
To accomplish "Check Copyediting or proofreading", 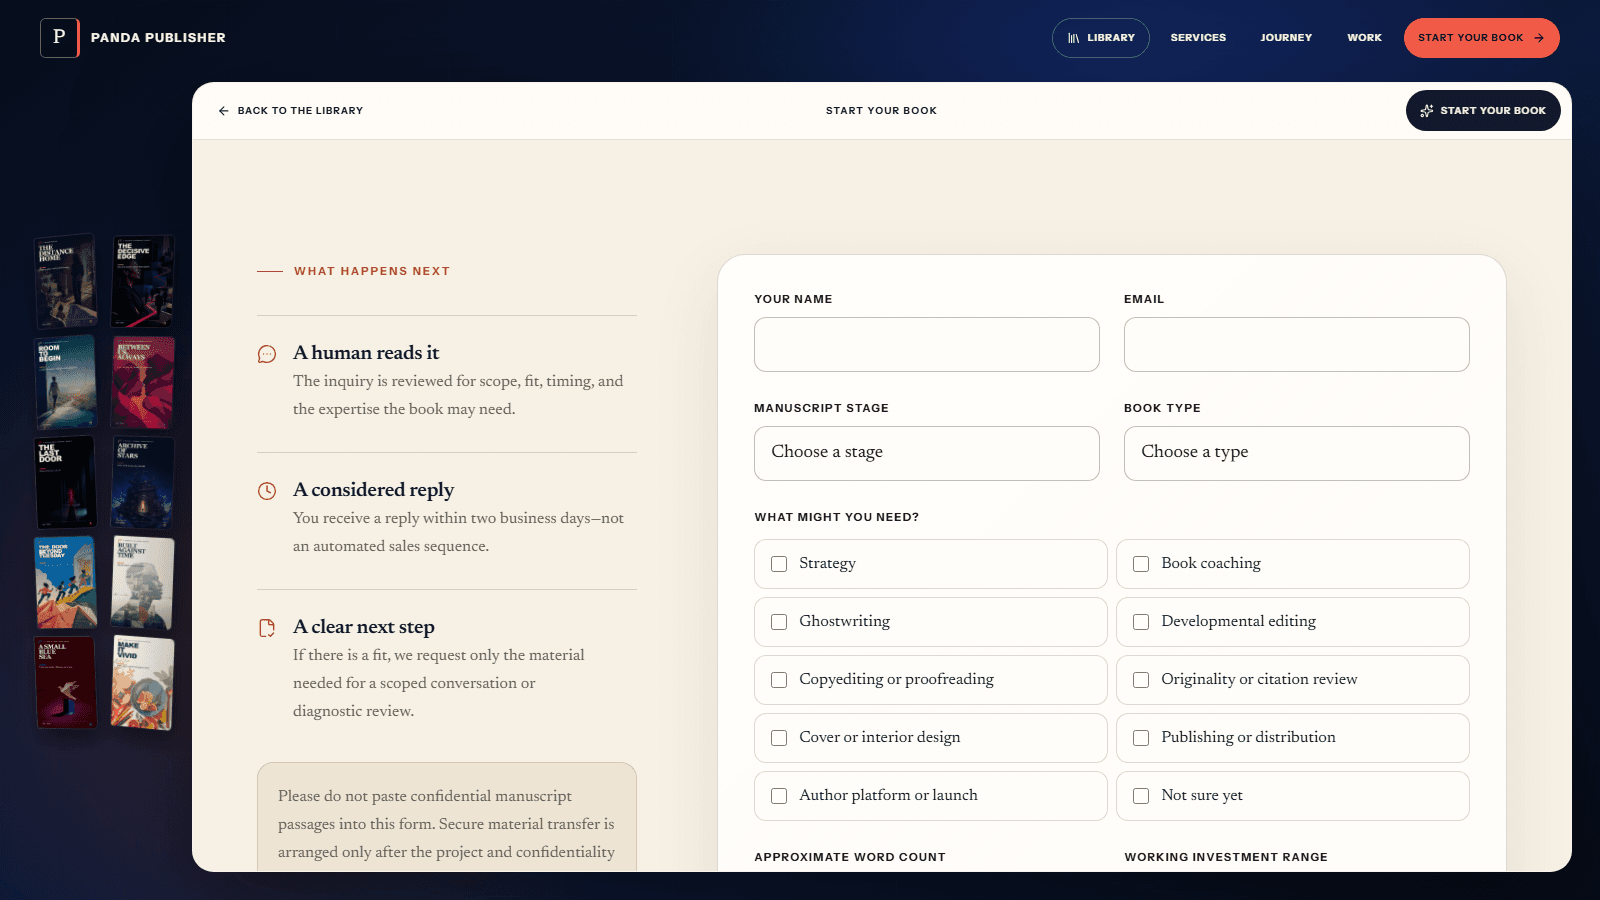I will click(779, 680).
